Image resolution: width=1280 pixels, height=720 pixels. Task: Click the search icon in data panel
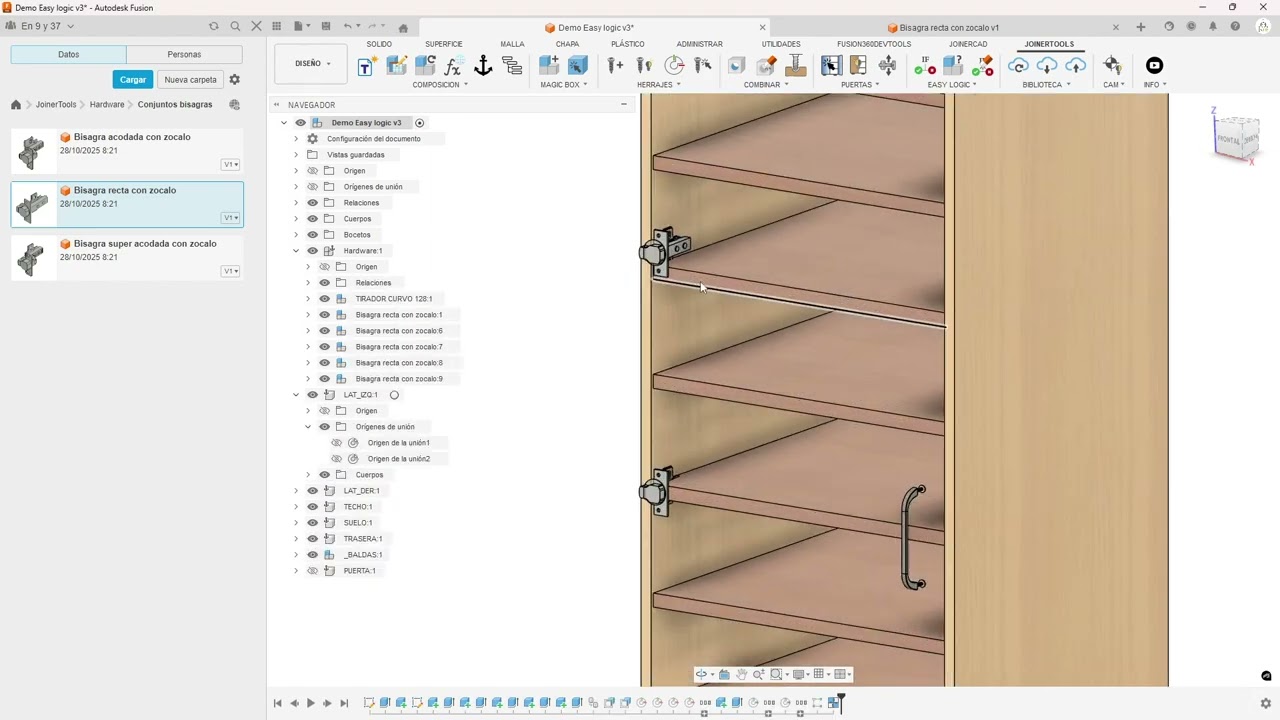[235, 26]
